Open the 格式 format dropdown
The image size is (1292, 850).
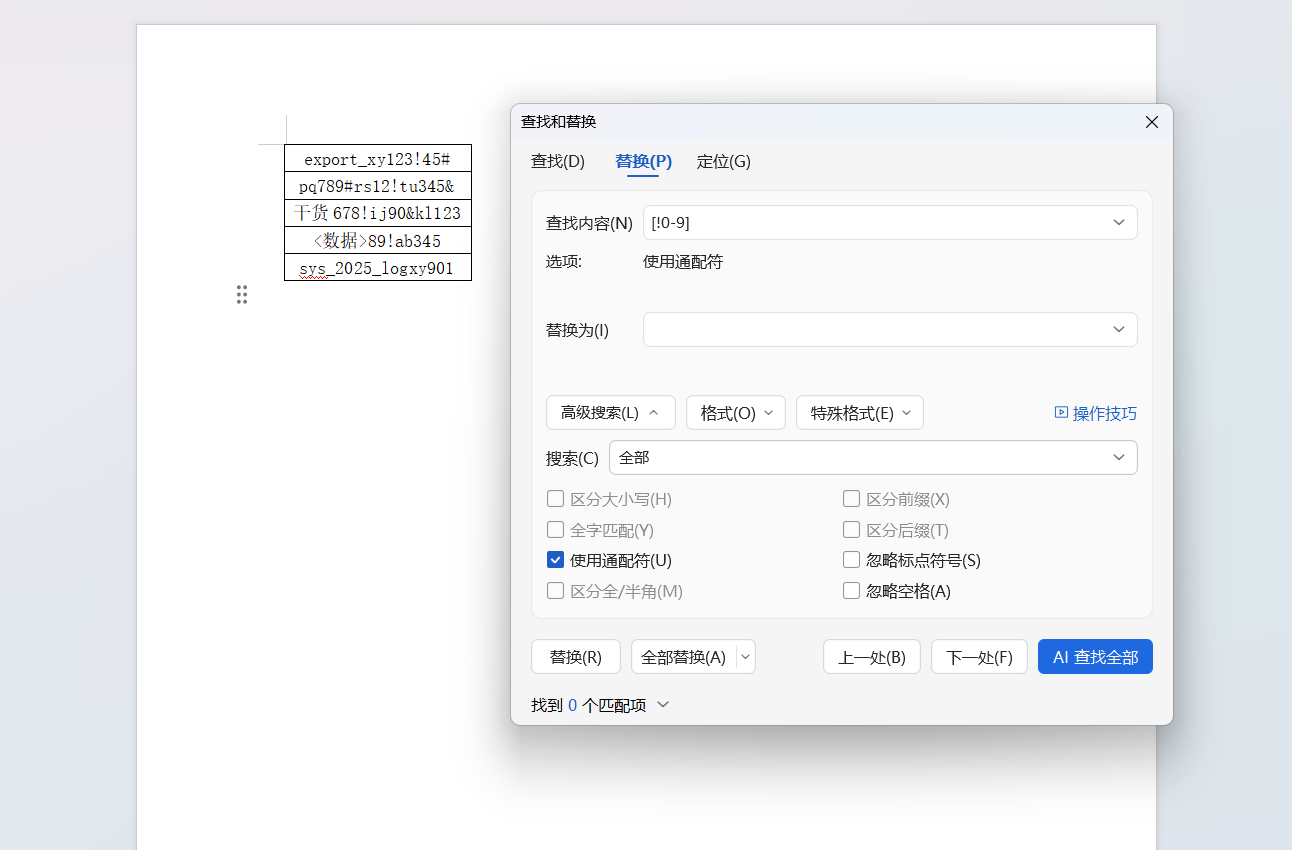[x=736, y=412]
